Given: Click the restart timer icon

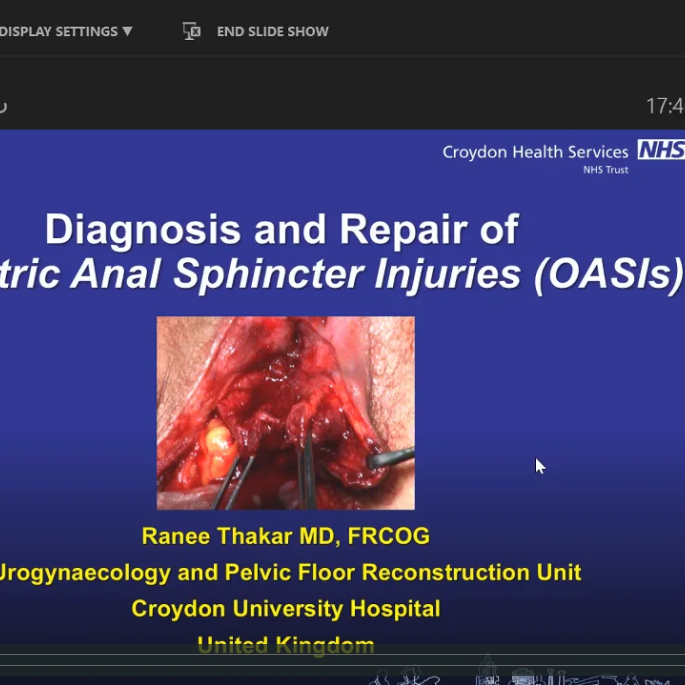Looking at the screenshot, I should 3,106.
